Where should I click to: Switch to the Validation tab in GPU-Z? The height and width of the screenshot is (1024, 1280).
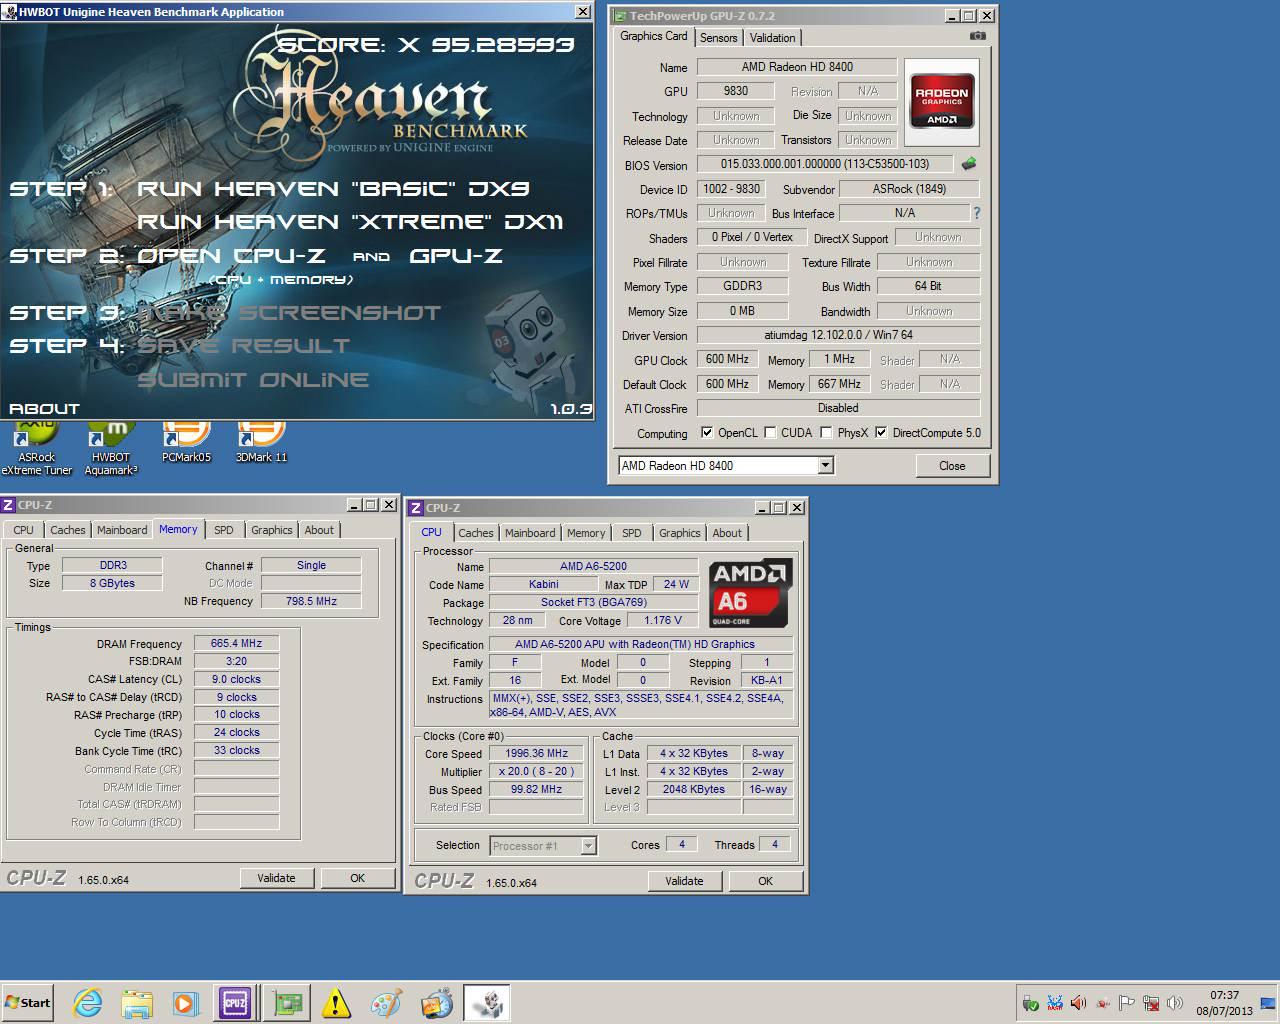[x=772, y=38]
